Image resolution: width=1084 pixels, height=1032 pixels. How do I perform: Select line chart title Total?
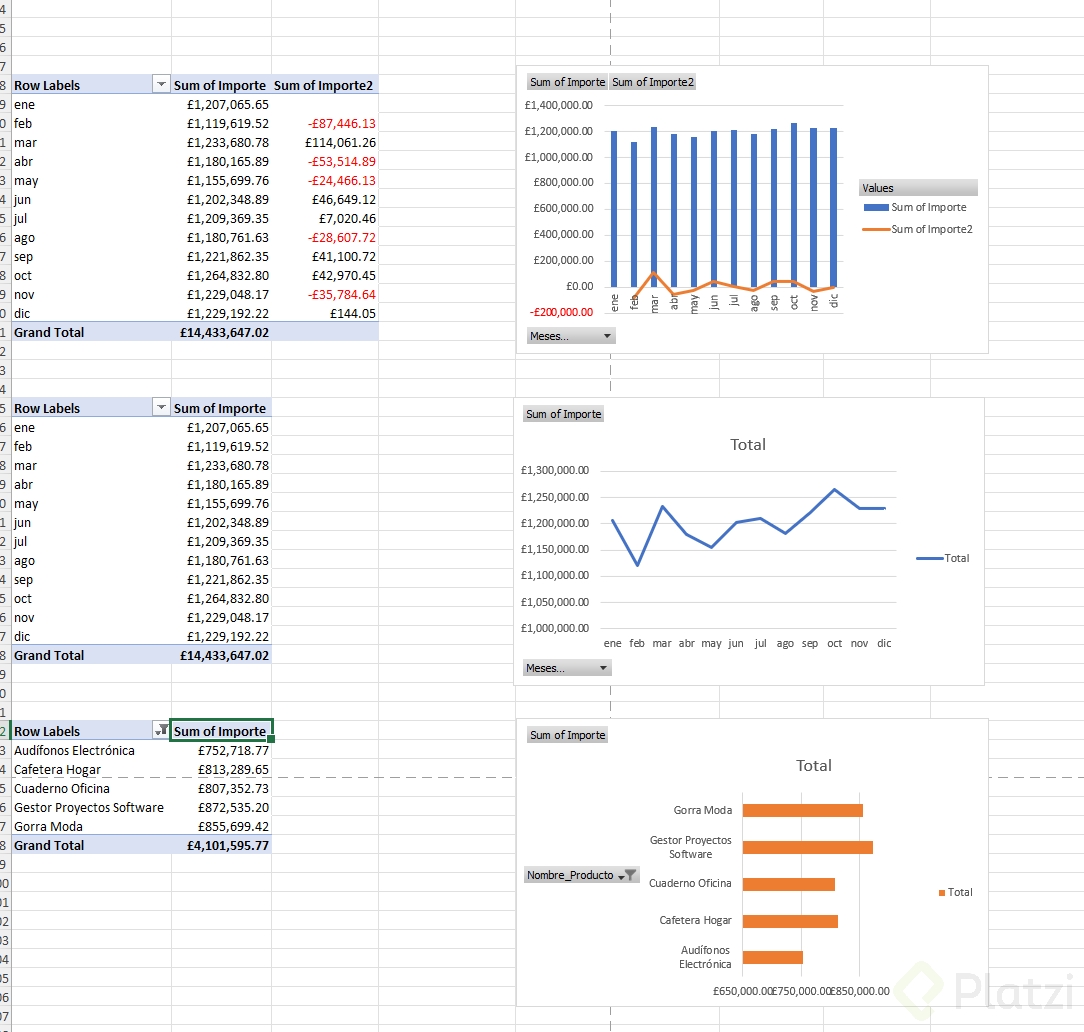point(748,444)
